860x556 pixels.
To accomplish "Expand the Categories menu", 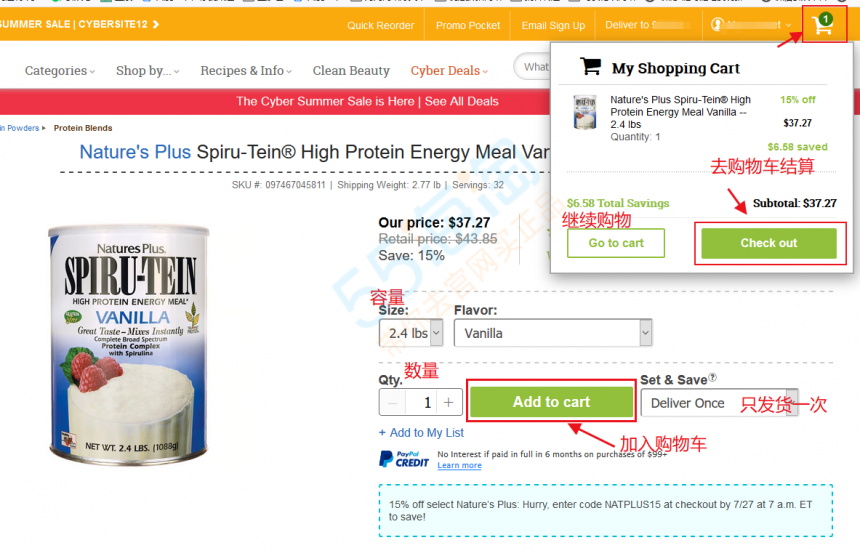I will 60,71.
